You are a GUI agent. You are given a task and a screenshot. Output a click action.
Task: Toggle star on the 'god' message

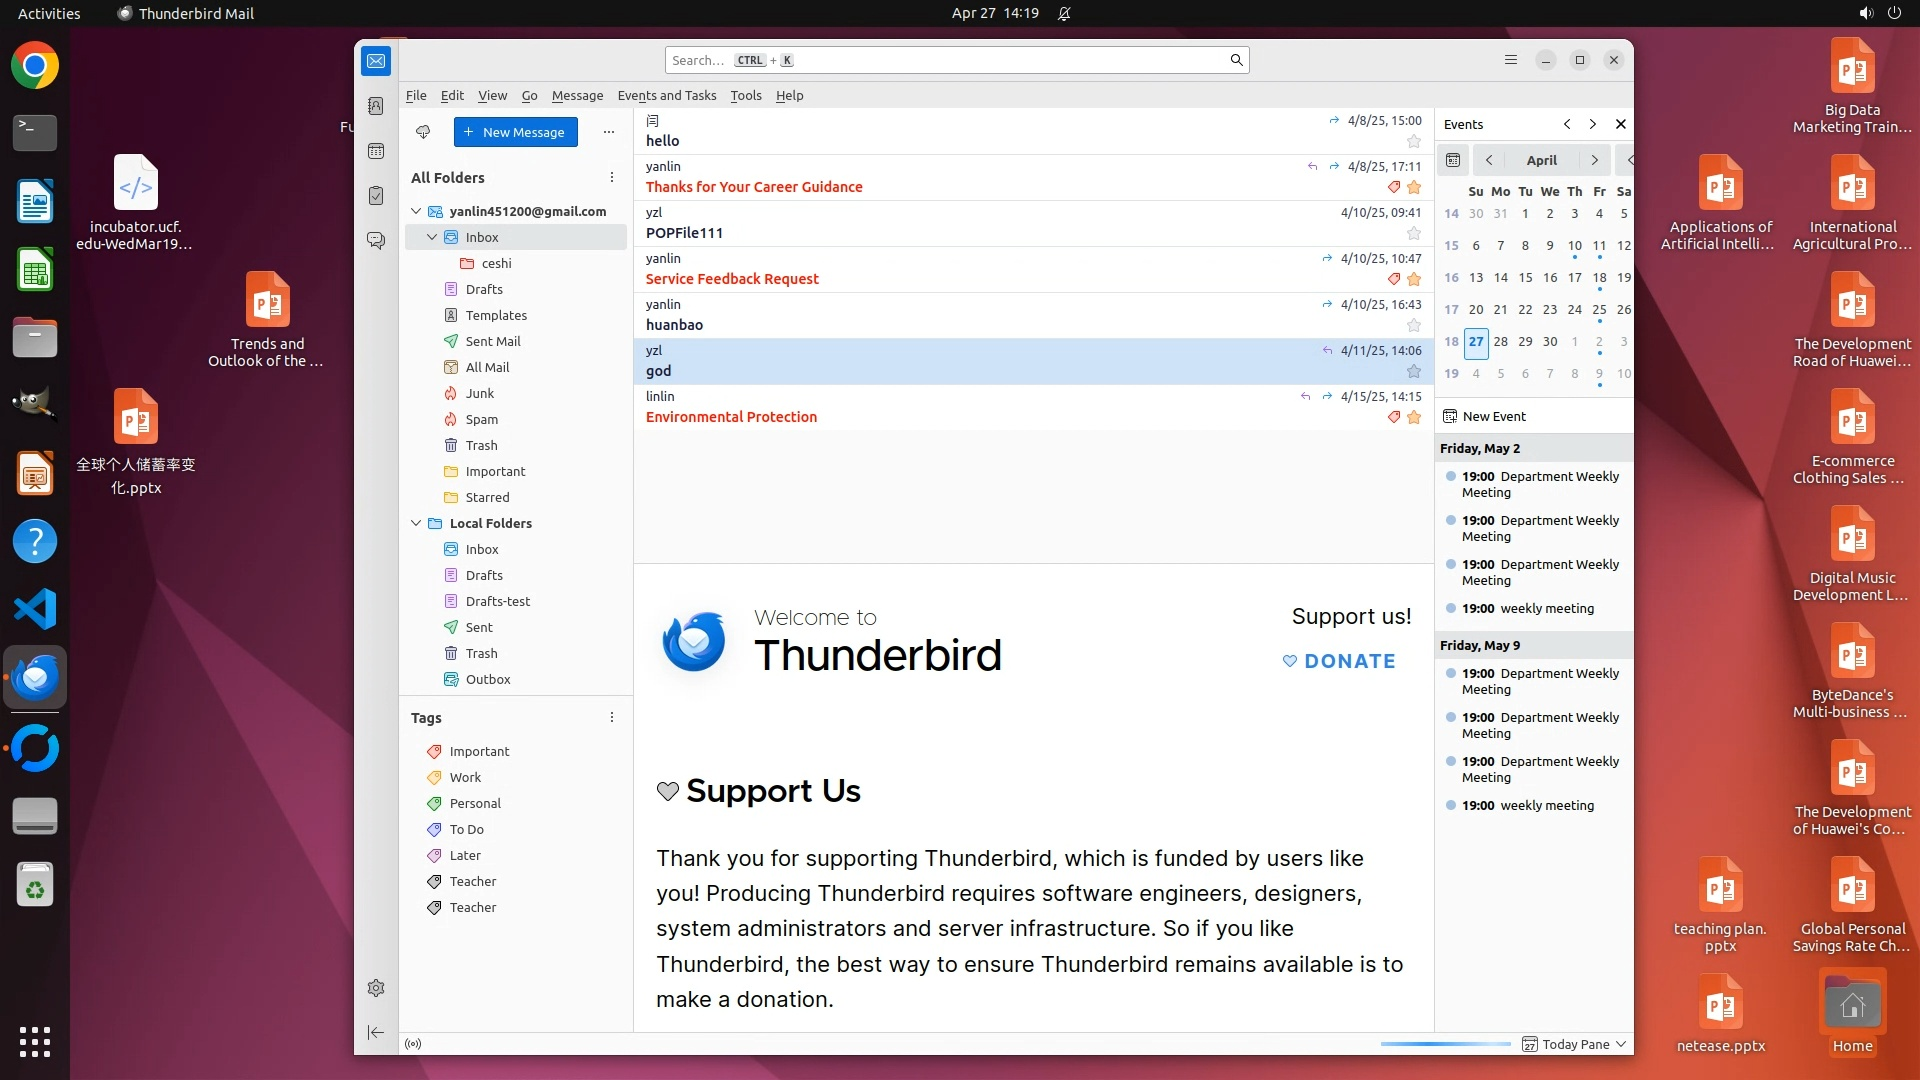(1413, 371)
